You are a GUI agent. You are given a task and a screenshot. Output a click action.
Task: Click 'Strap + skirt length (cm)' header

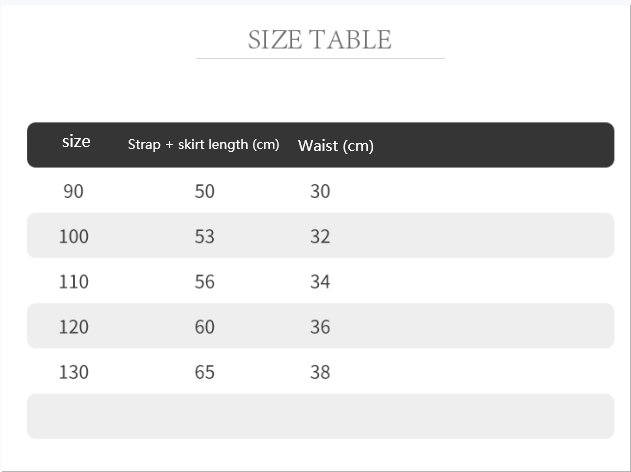point(203,145)
